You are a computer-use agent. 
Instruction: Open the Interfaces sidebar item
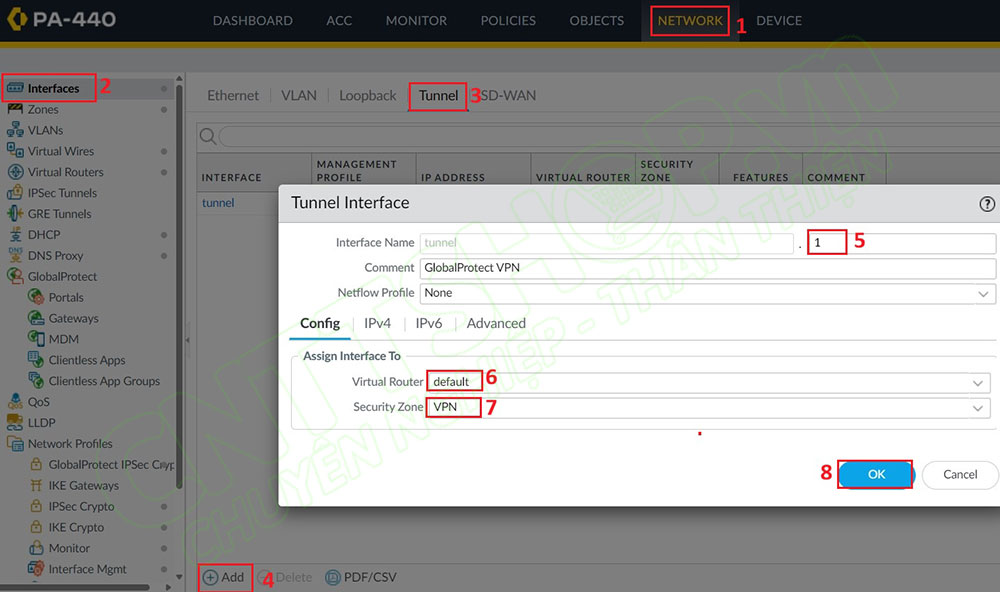click(53, 88)
